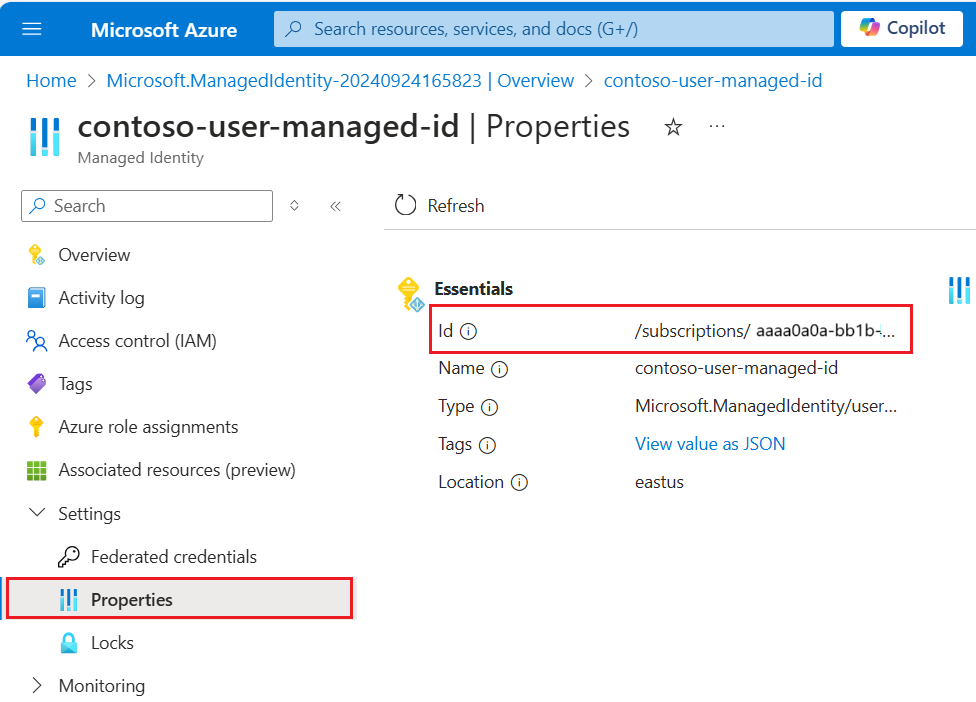This screenshot has height=702, width=976.
Task: Open Access control (IAM)
Action: click(x=137, y=341)
